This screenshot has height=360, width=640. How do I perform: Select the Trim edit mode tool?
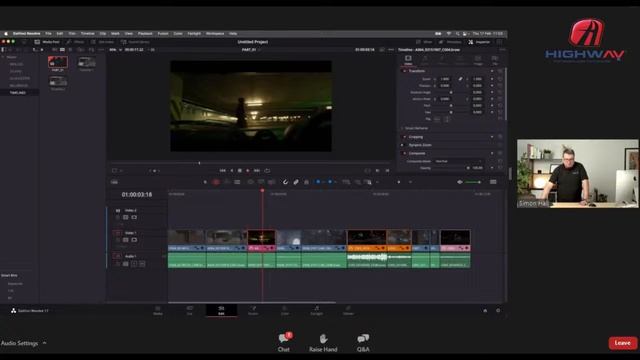216,182
